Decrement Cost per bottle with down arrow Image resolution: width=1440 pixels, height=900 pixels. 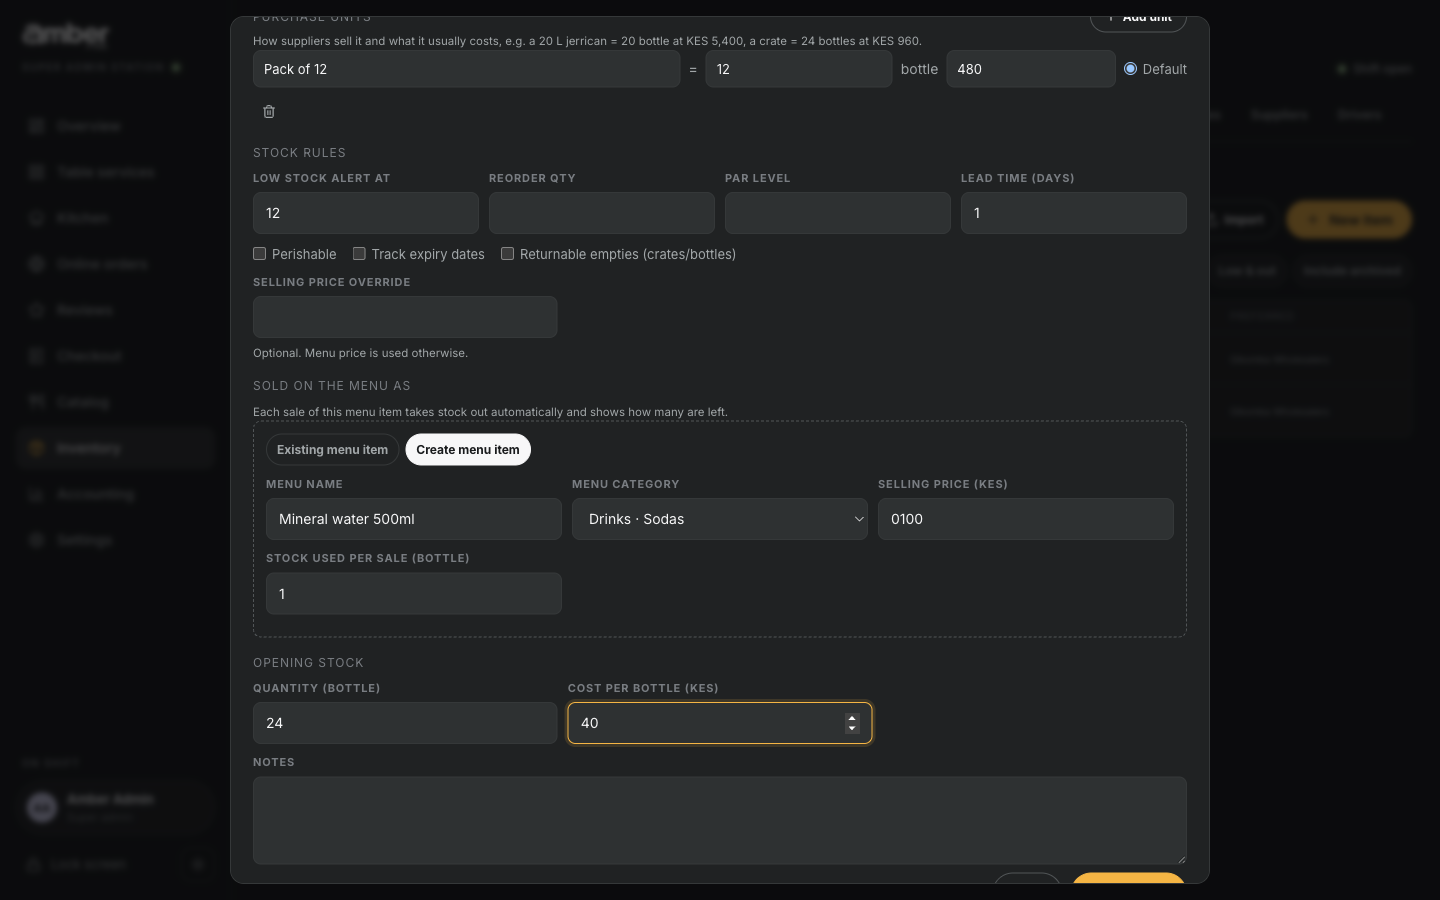pos(852,728)
